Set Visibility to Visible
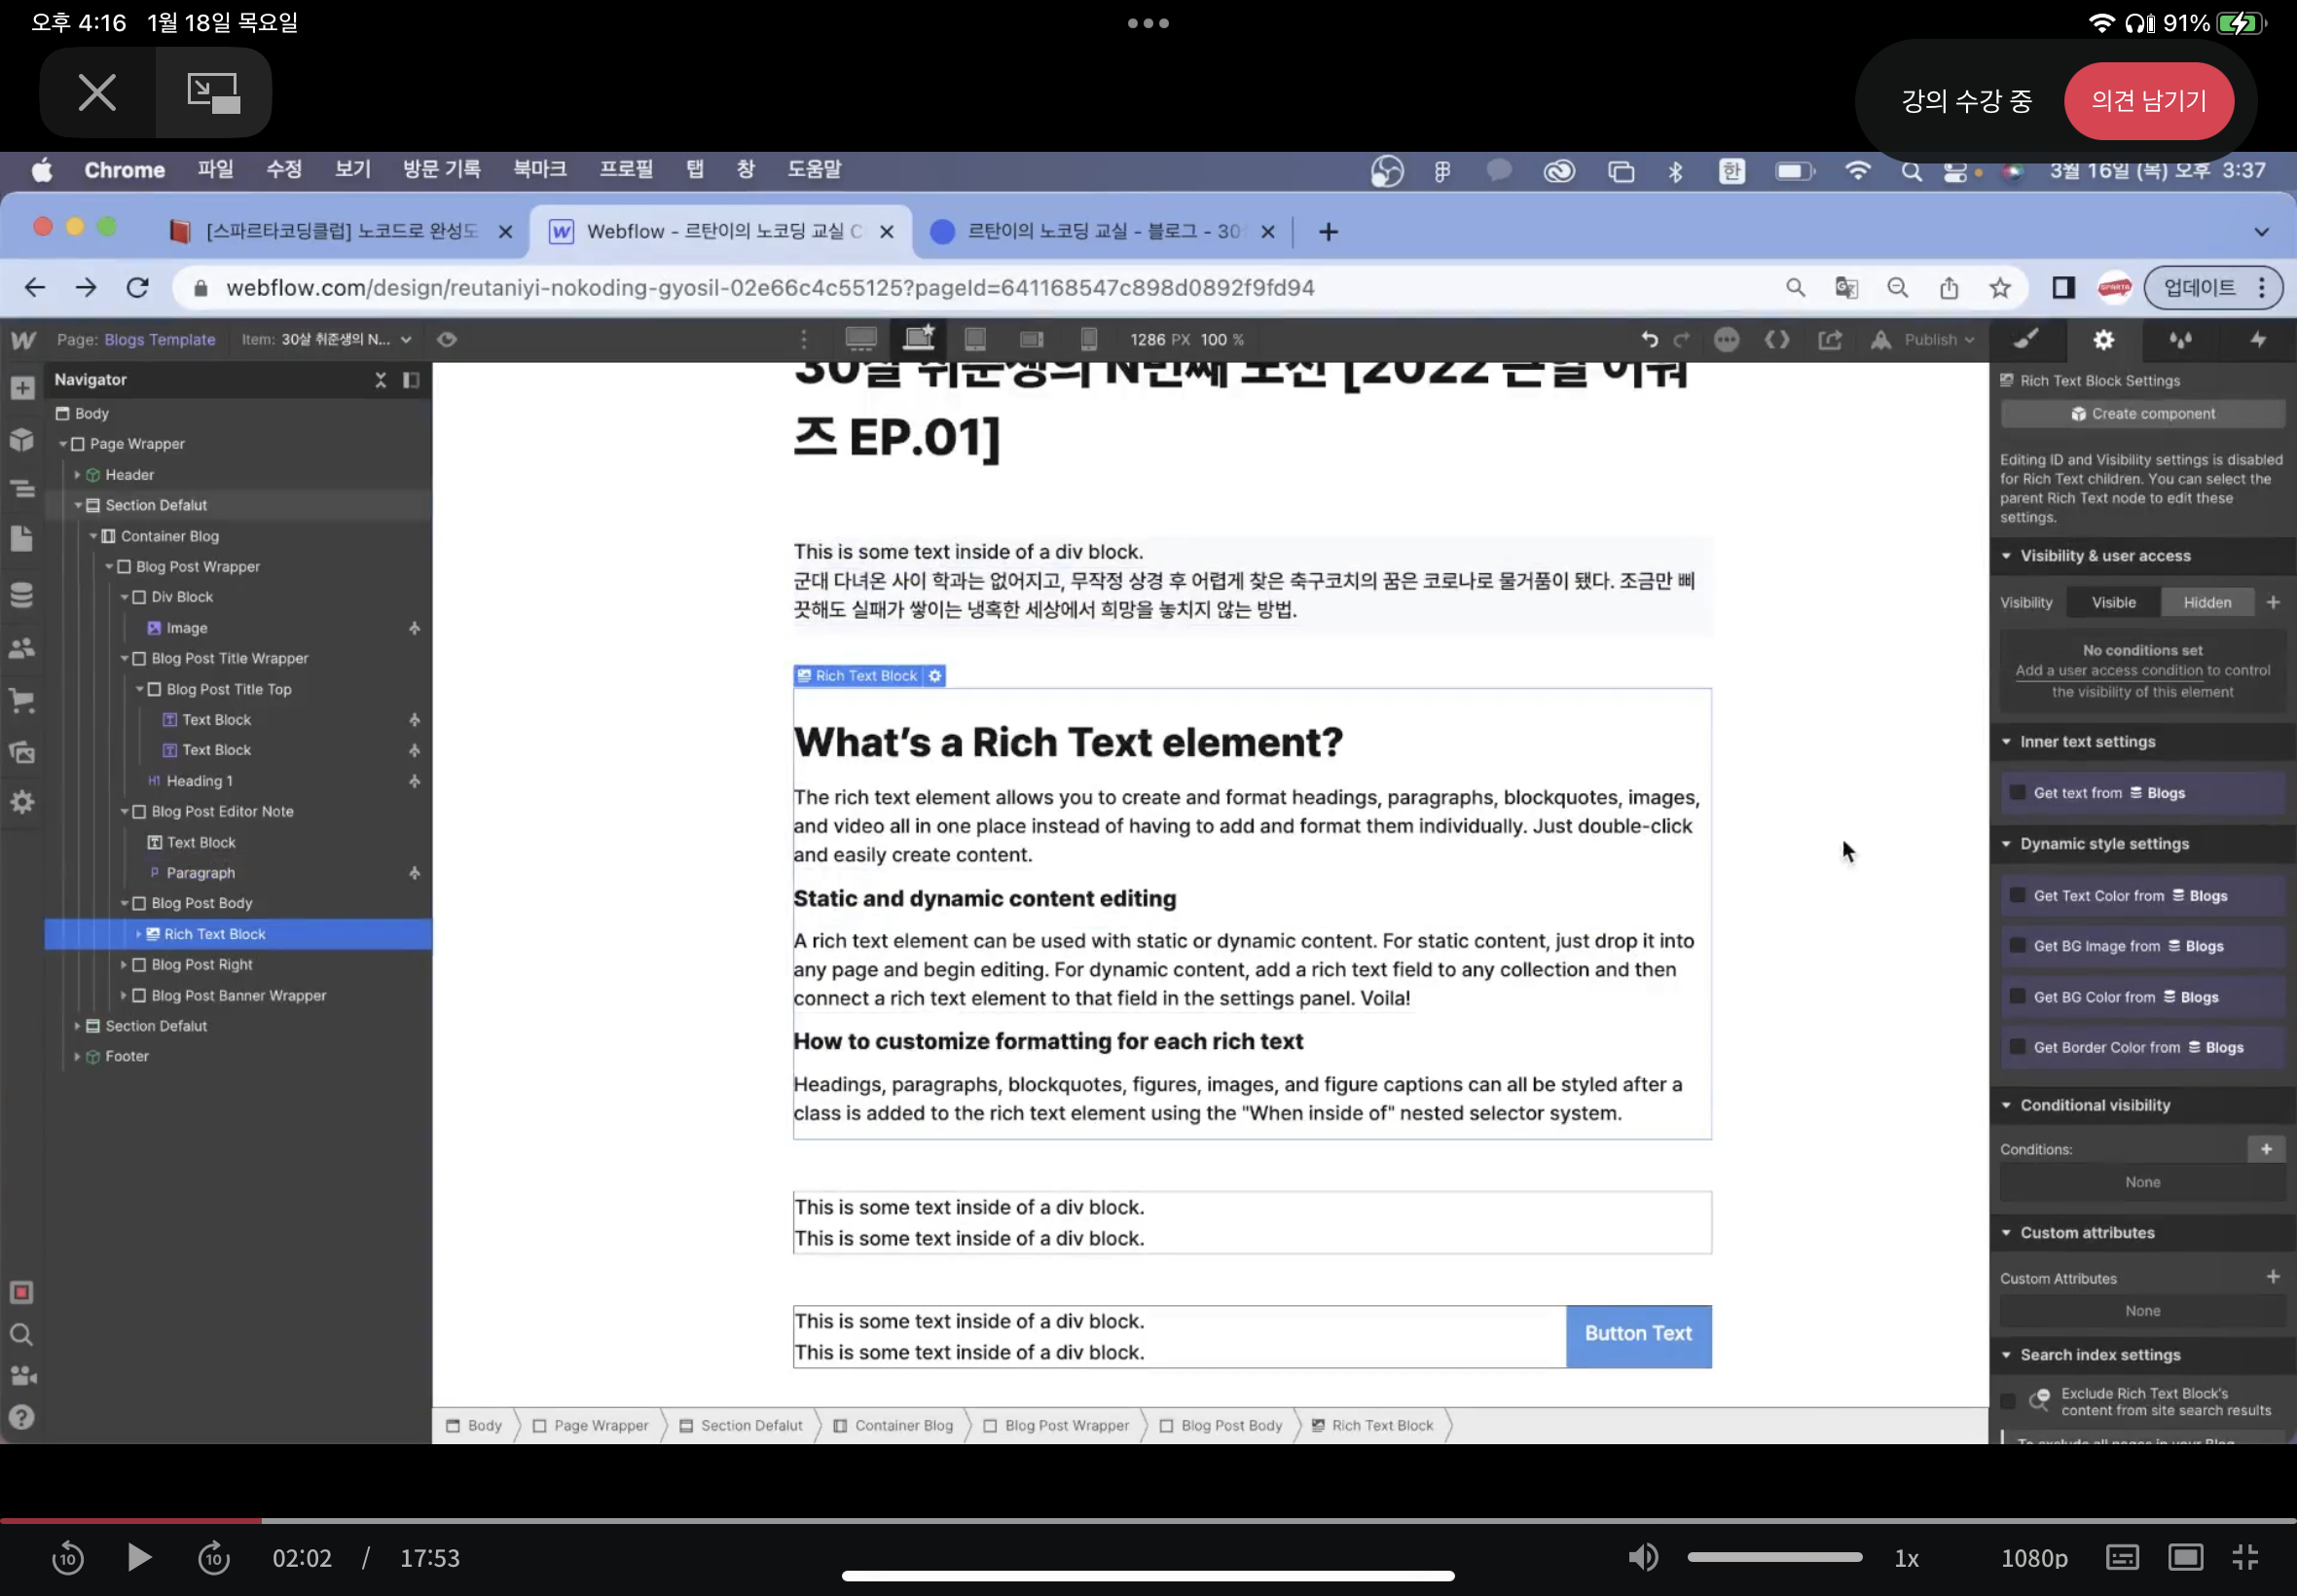This screenshot has height=1596, width=2297. [2113, 602]
